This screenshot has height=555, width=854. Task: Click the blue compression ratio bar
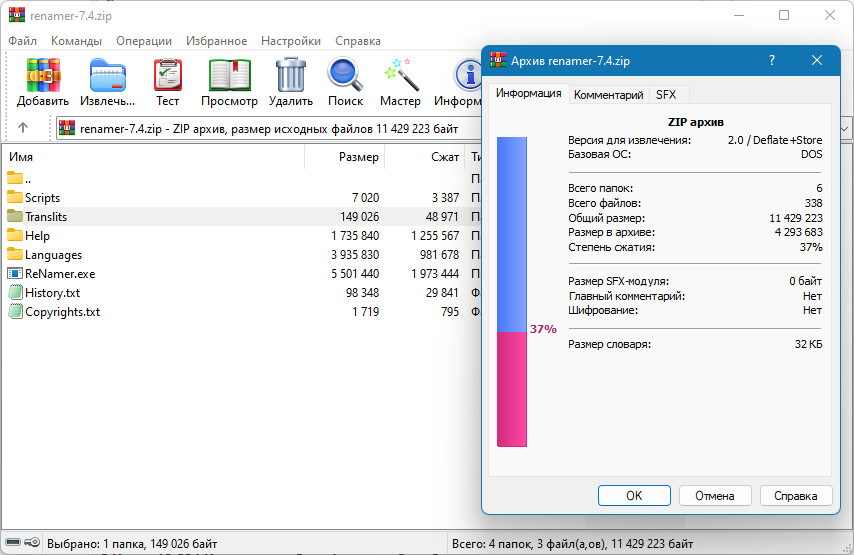(x=512, y=235)
